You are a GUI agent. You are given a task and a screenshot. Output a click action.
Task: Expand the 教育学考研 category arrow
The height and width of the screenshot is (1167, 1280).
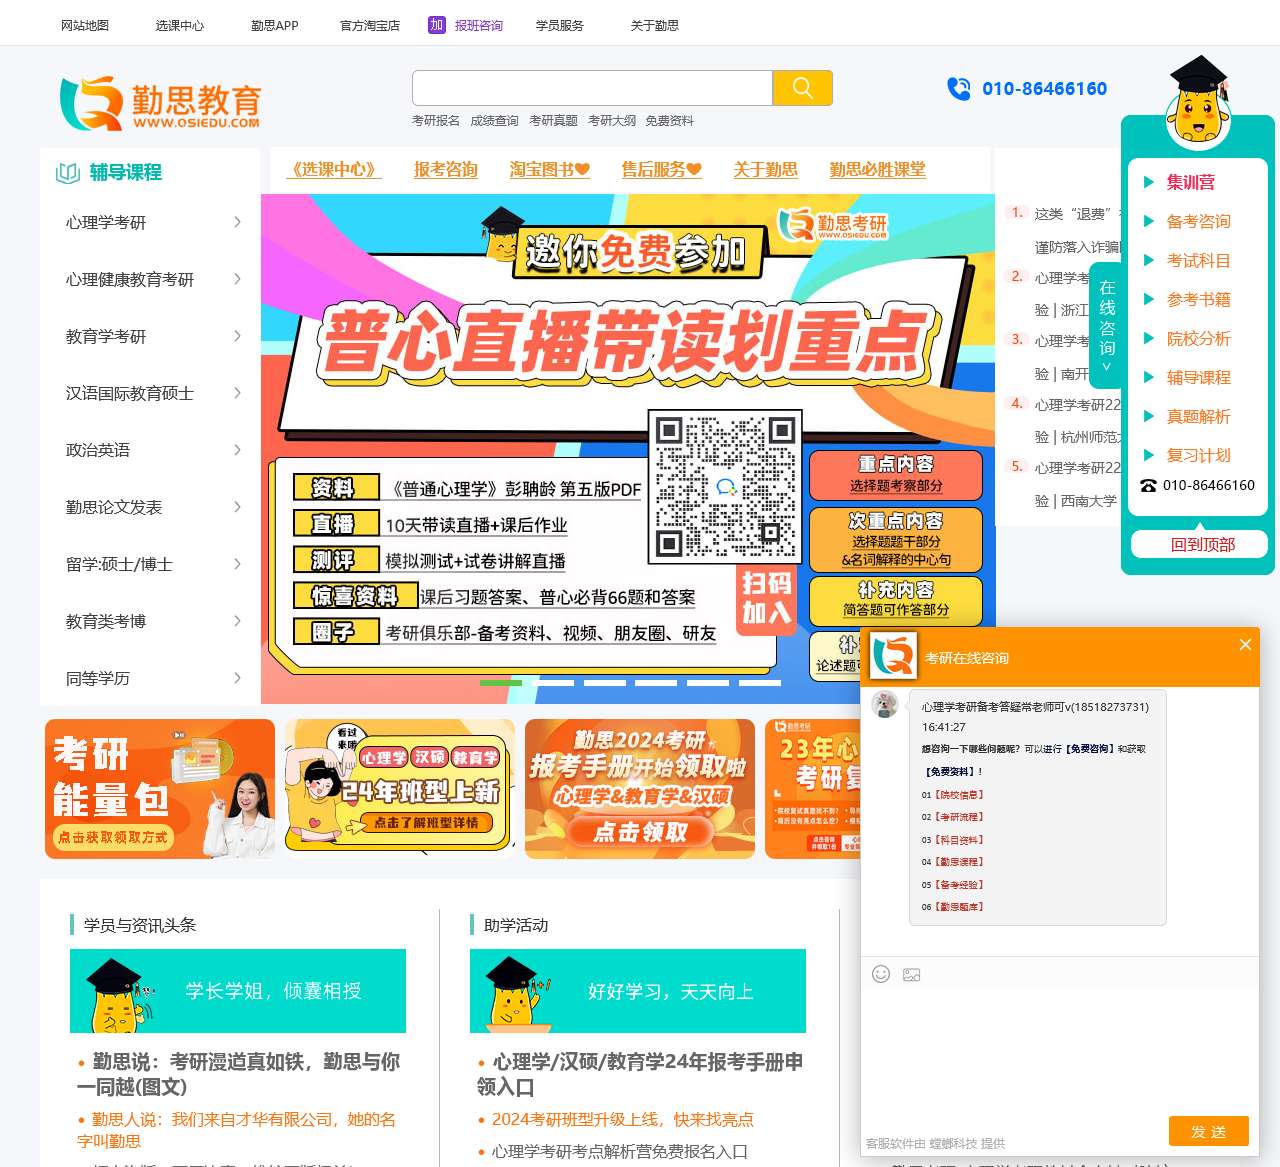pos(237,336)
